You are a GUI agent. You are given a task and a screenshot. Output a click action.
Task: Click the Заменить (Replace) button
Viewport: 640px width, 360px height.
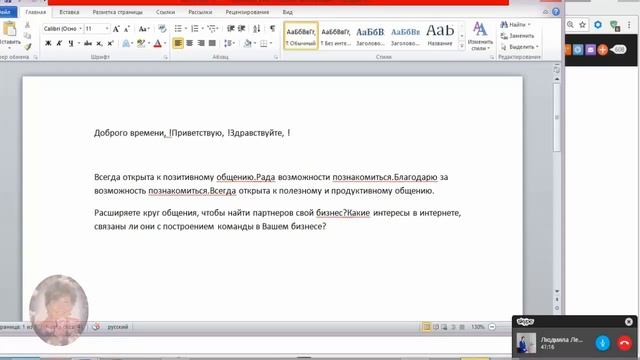coord(517,36)
